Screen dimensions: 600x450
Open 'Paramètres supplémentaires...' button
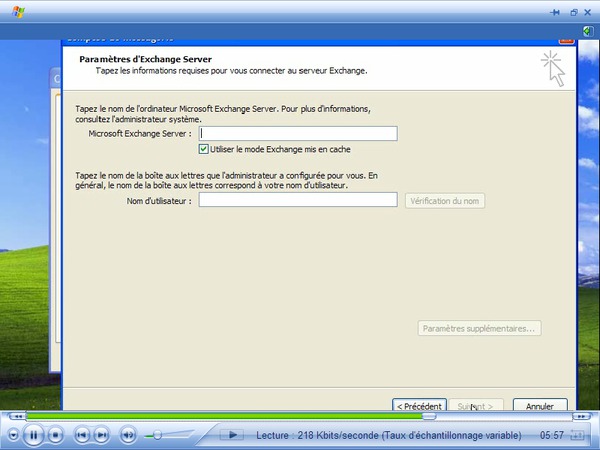point(479,328)
